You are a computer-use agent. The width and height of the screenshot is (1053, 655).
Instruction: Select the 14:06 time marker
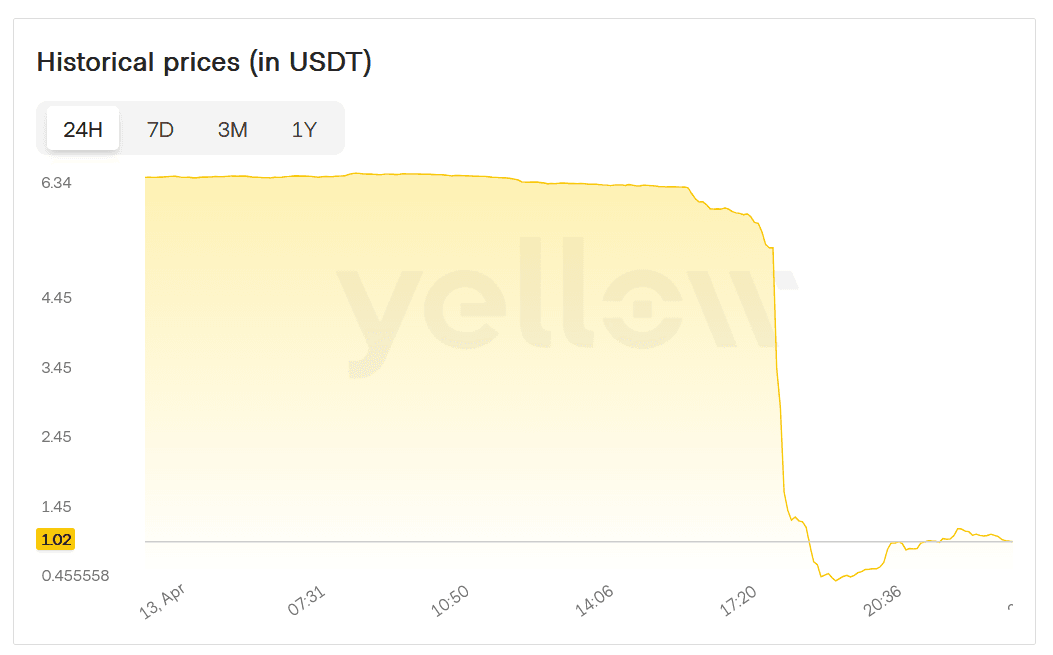click(595, 602)
